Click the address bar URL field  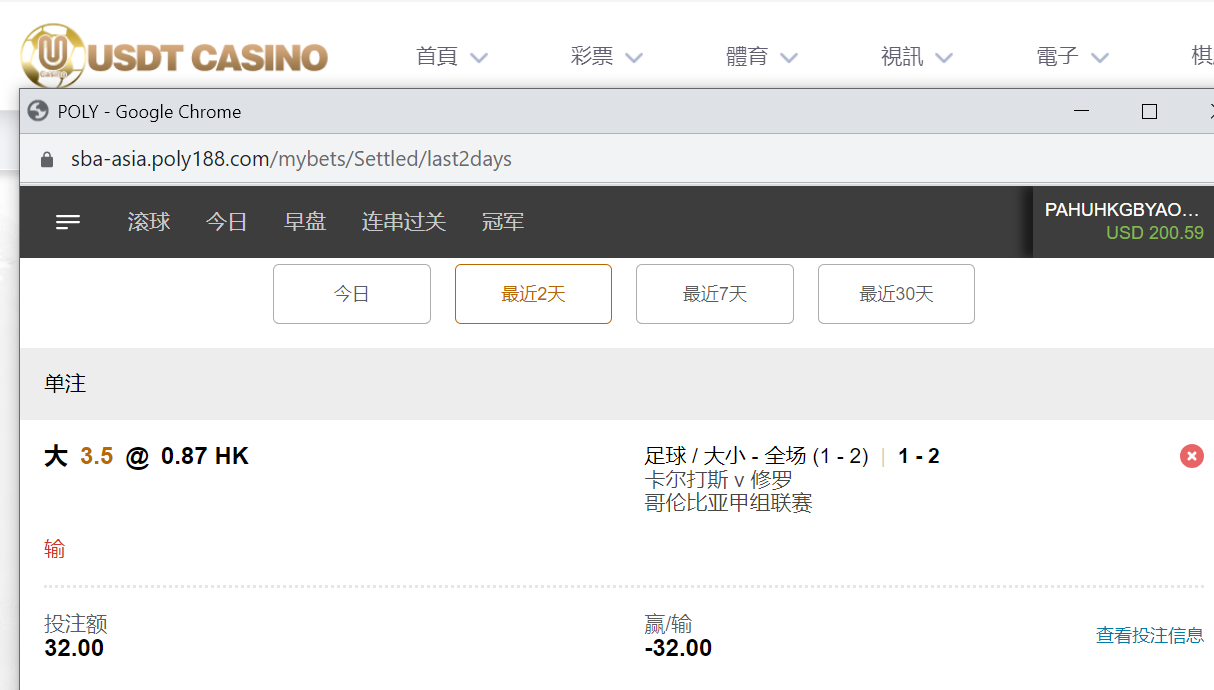(291, 160)
